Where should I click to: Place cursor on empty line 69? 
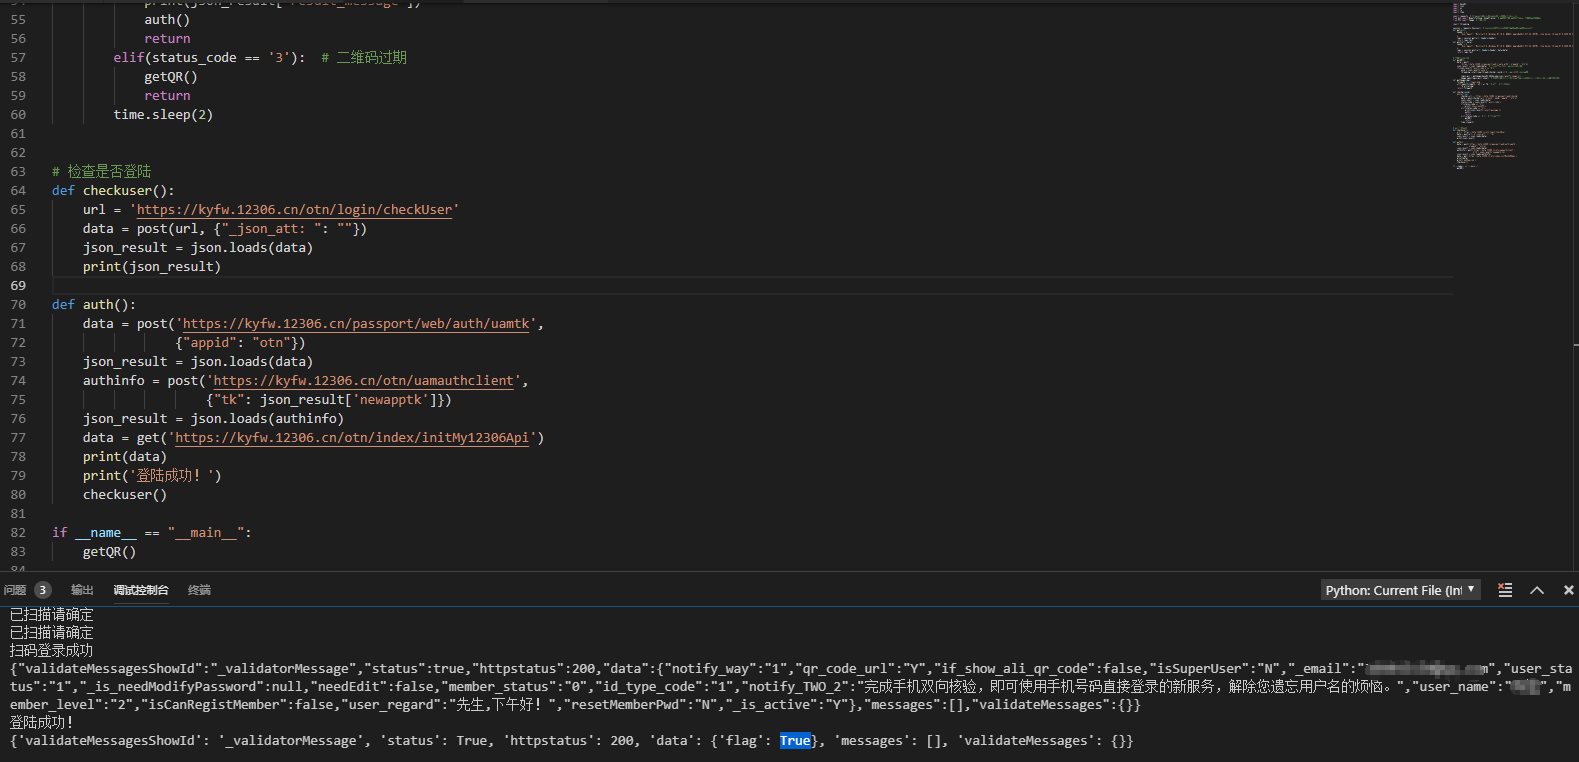tap(750, 286)
